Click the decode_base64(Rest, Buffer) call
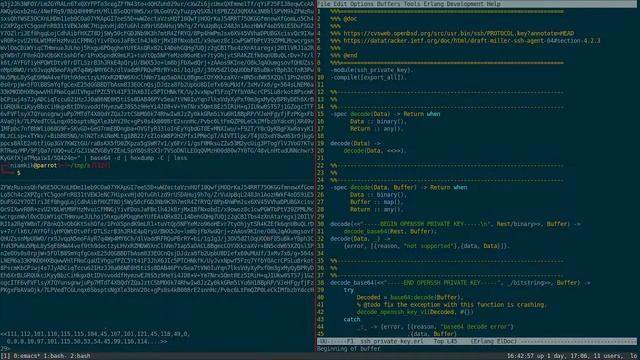Screen dimensions: 640x360 coord(390,231)
